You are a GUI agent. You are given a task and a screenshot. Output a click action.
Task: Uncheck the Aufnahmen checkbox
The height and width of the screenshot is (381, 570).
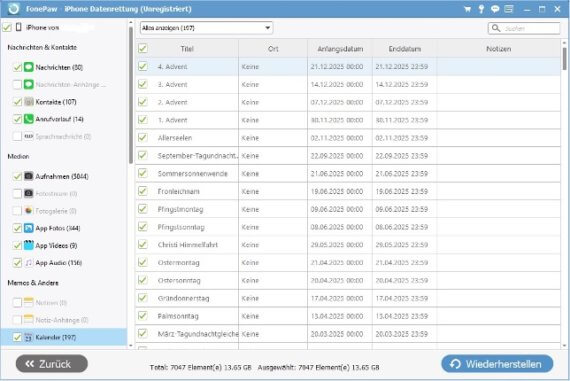click(17, 176)
